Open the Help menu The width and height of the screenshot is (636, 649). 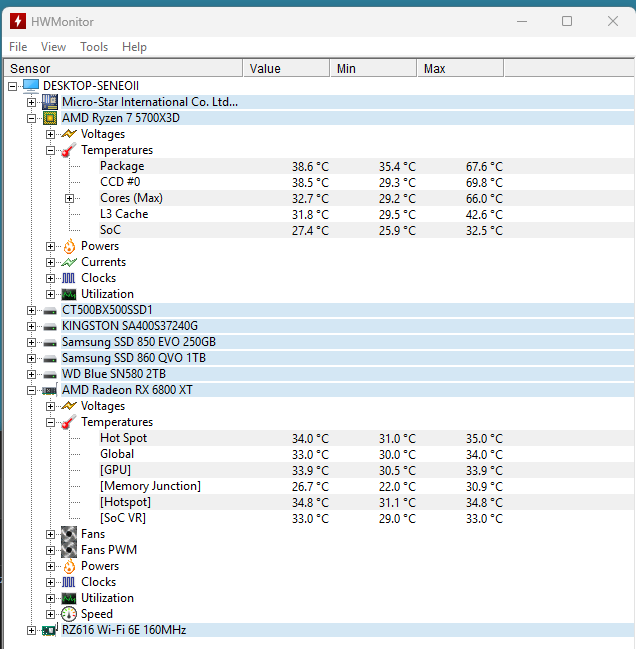(134, 47)
